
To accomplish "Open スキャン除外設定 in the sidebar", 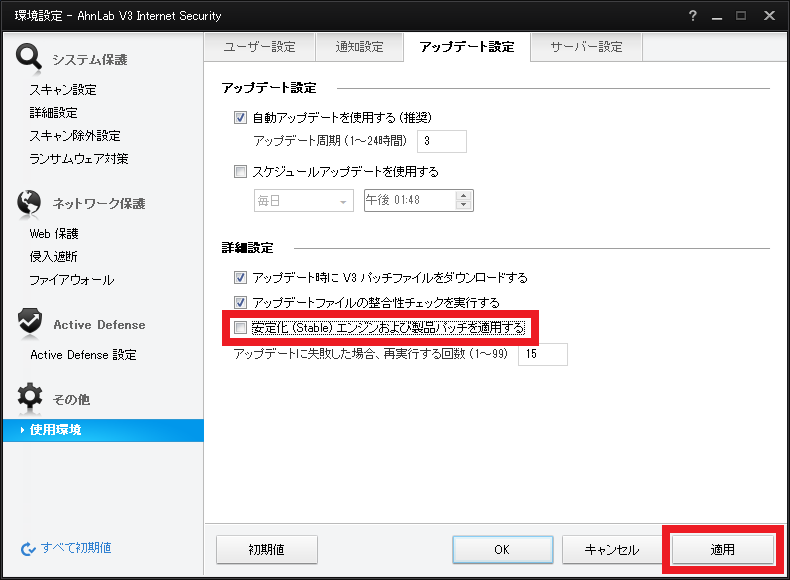I will [75, 136].
